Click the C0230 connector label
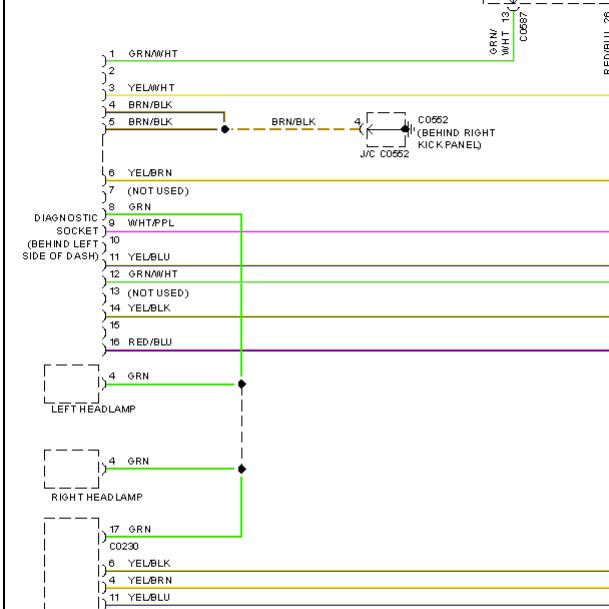 click(x=124, y=546)
